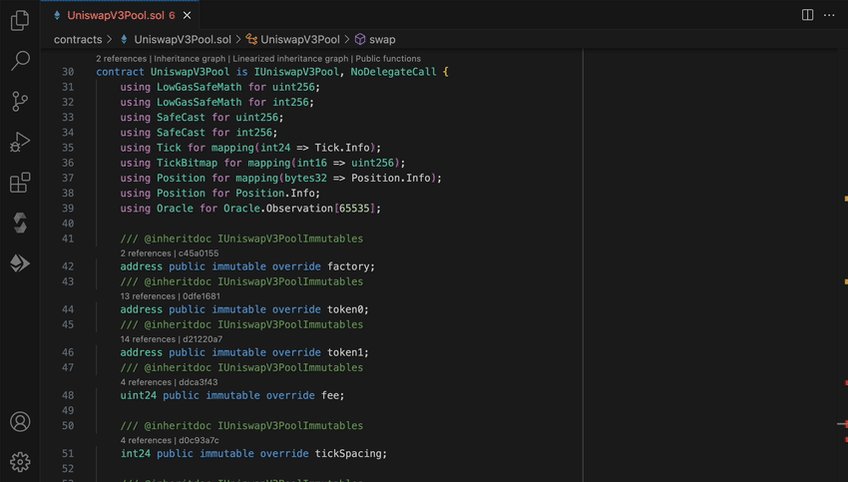848x482 pixels.
Task: Click the 'fee' variable name on line 48
Action: (330, 395)
